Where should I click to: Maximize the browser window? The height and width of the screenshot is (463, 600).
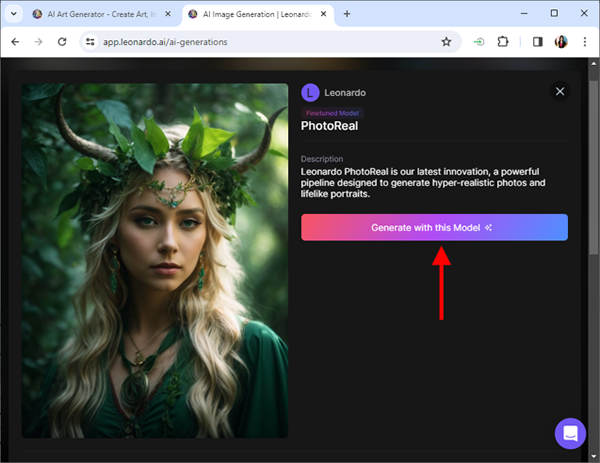click(x=554, y=13)
